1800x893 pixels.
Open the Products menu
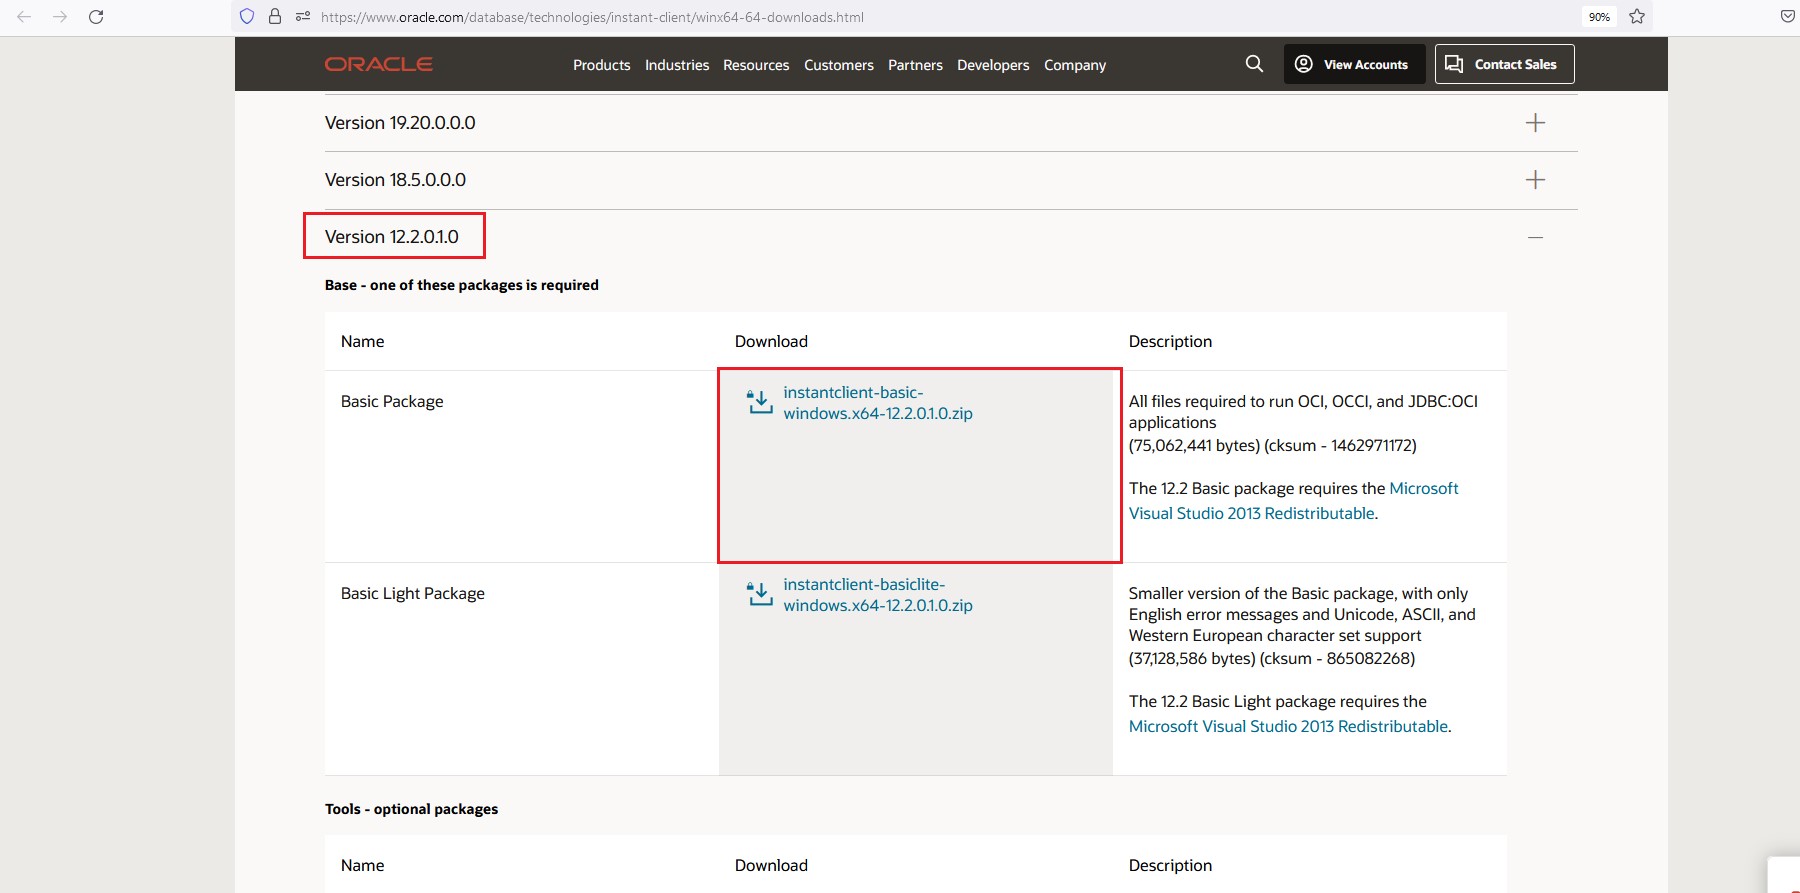[601, 65]
